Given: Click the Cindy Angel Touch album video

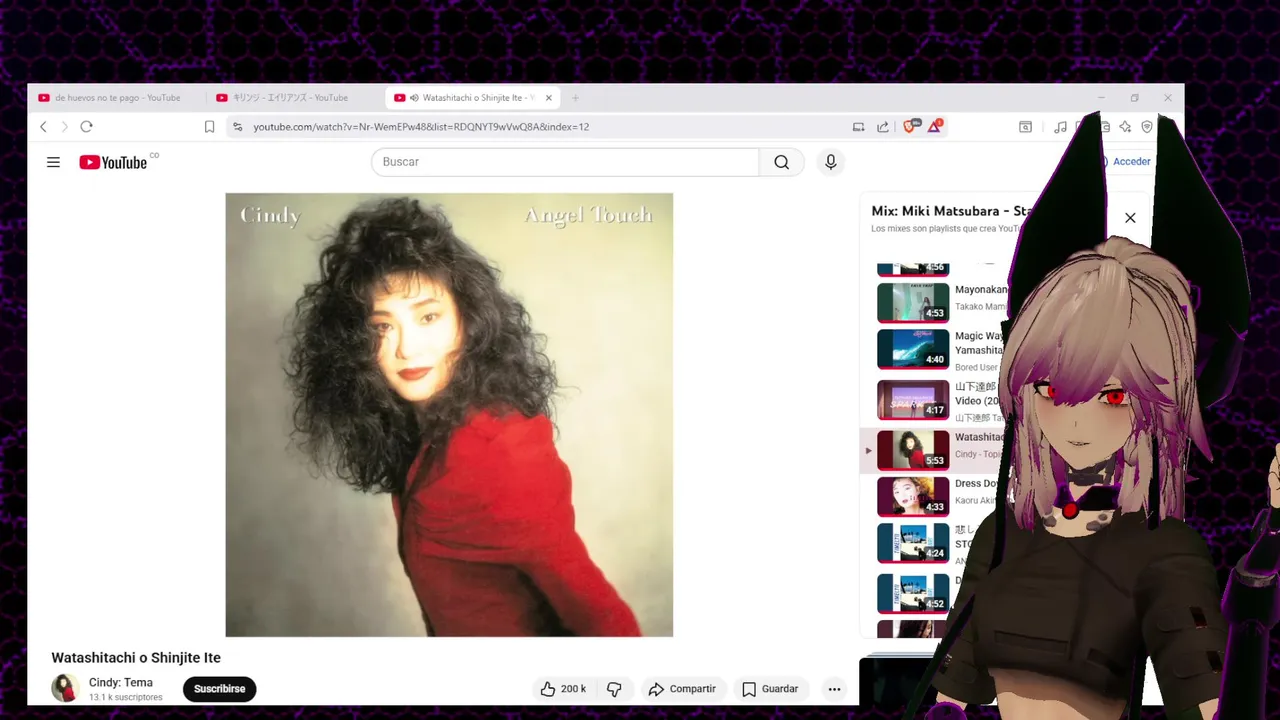Looking at the screenshot, I should pos(449,415).
